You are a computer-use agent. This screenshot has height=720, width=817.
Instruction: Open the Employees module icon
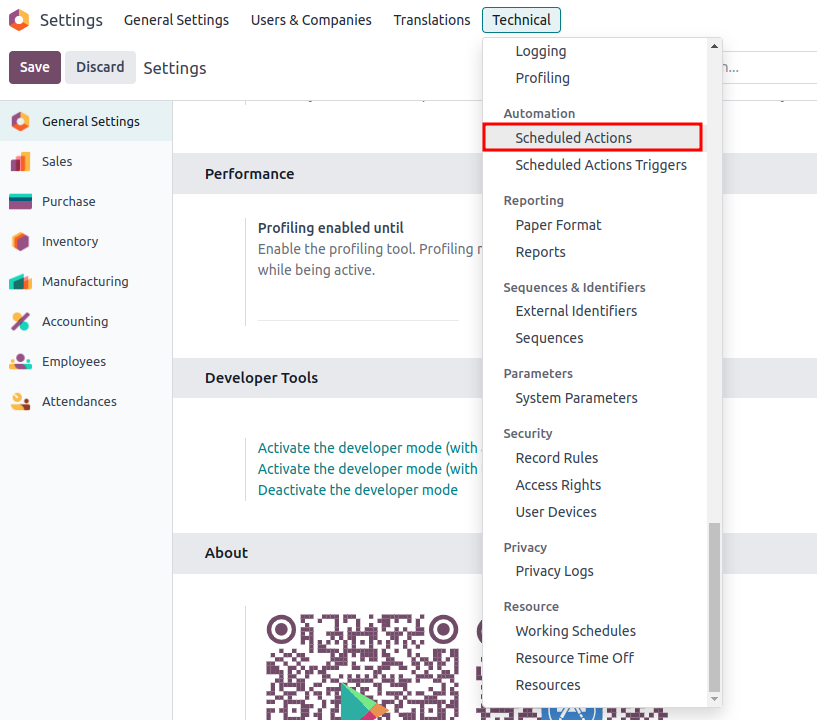20,362
